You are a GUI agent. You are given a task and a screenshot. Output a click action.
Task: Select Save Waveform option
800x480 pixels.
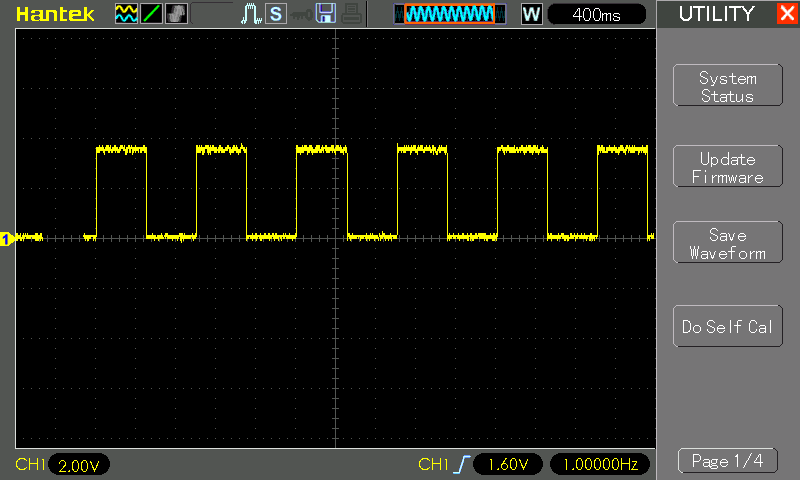click(727, 244)
